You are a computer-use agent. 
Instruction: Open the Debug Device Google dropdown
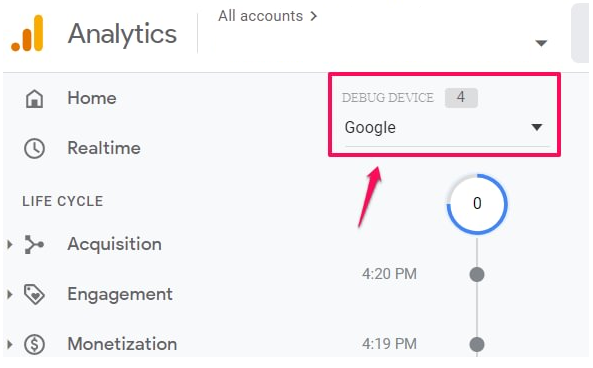(445, 127)
